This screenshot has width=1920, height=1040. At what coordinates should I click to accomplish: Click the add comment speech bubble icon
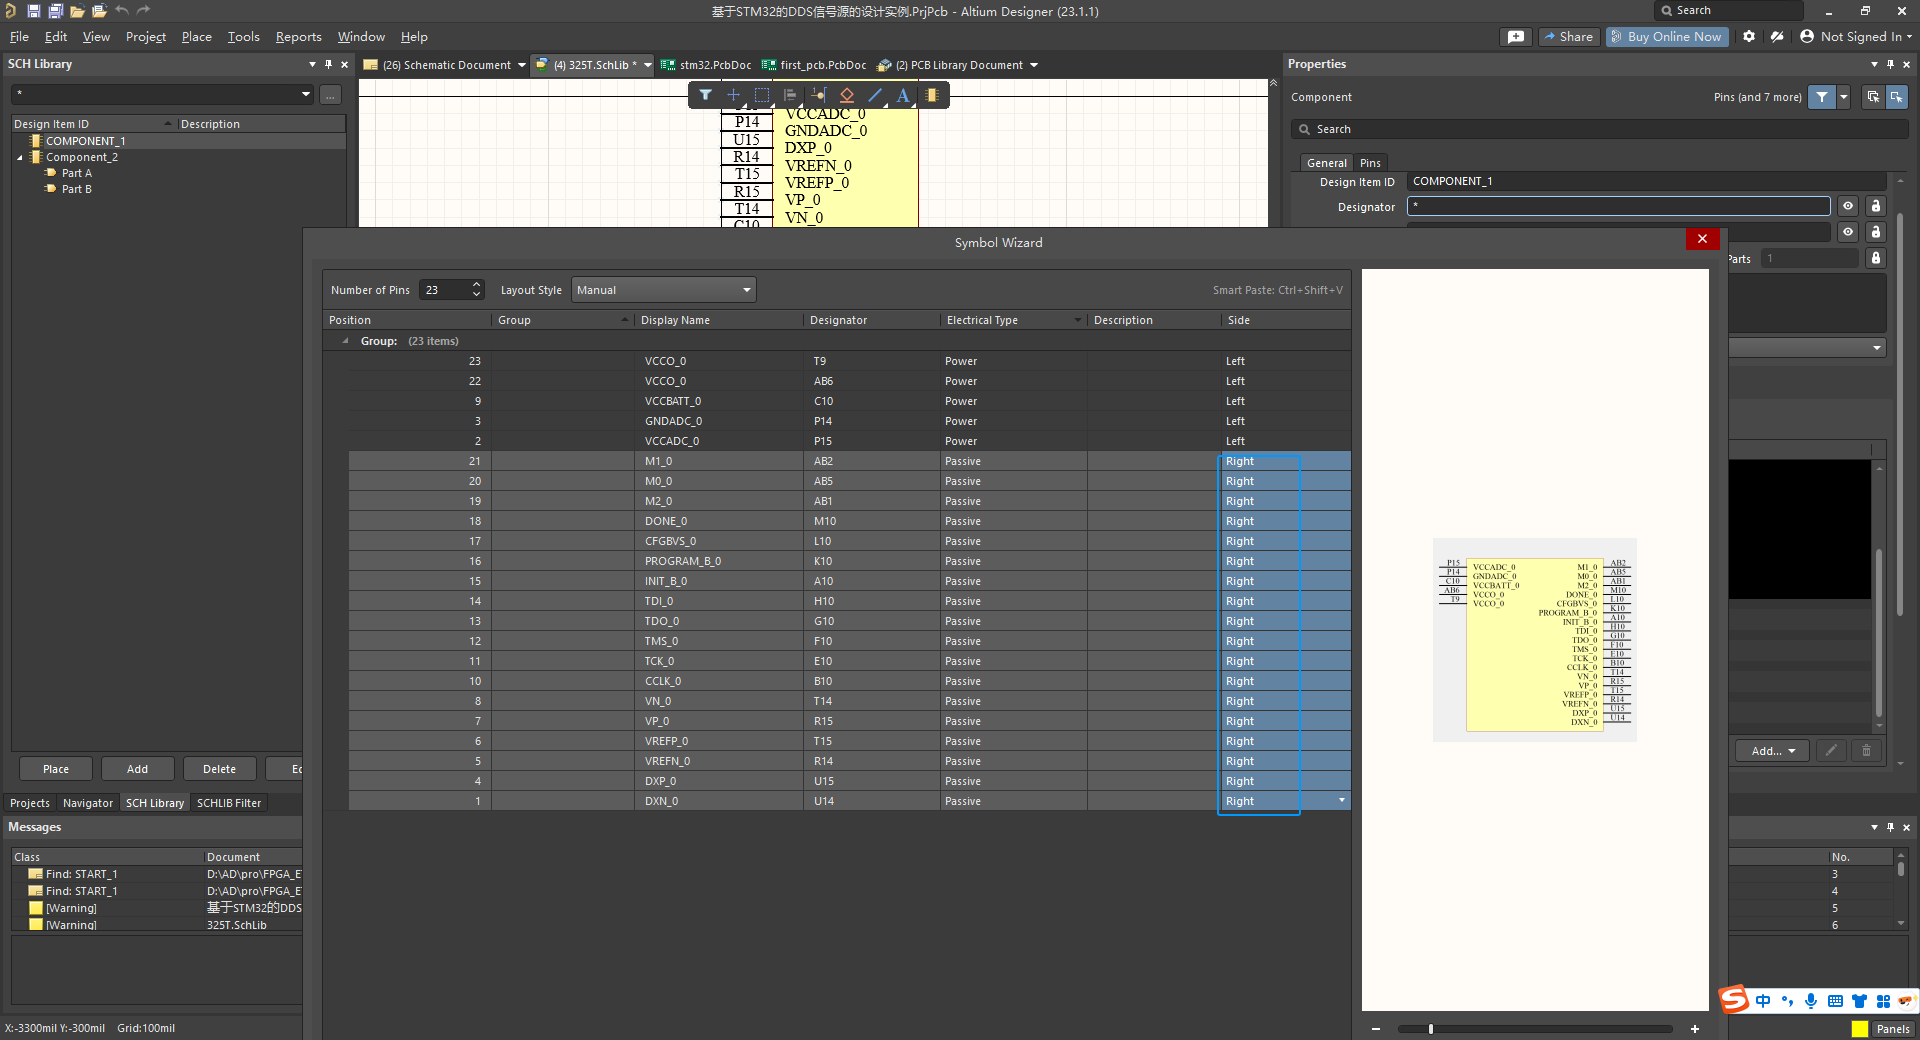(x=1516, y=36)
